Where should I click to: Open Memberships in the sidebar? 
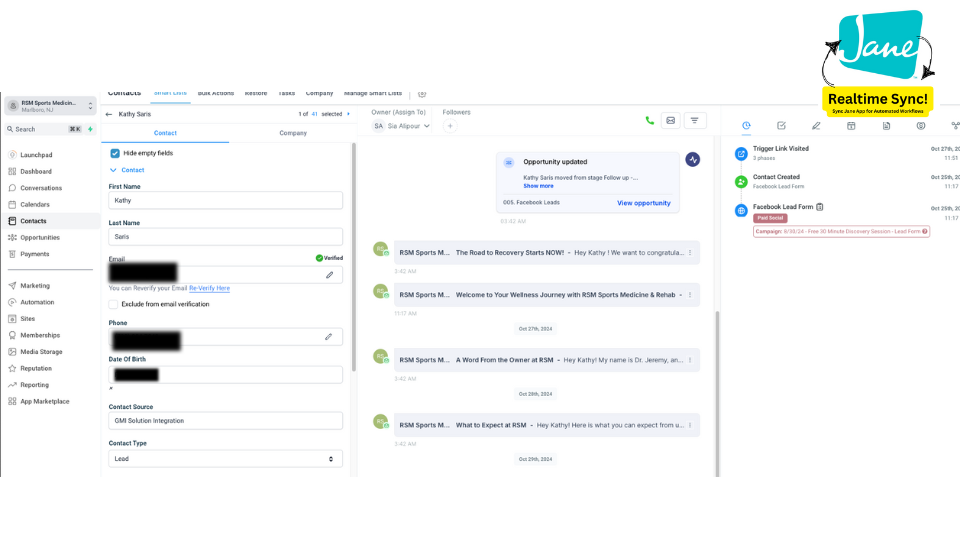tap(40, 336)
